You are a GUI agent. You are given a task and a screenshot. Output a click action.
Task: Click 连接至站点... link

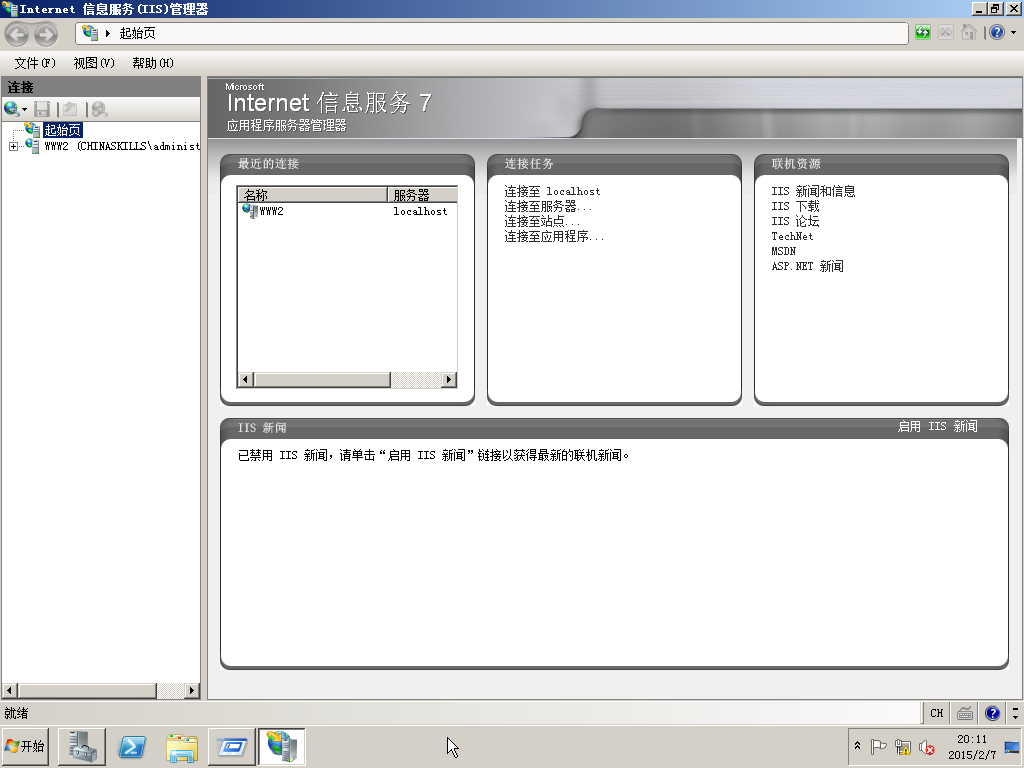(541, 221)
